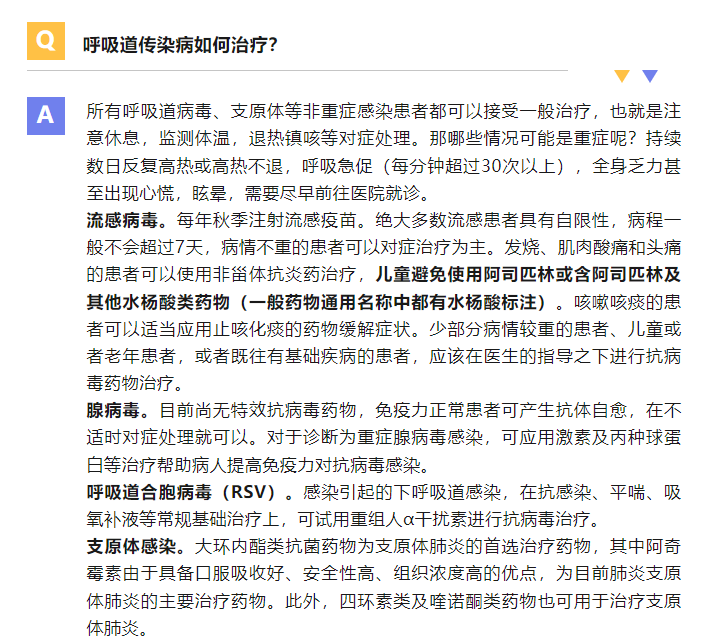Click the bold heading 呼吸道合胞病毒（RSV）
The height and width of the screenshot is (639, 702).
181,493
